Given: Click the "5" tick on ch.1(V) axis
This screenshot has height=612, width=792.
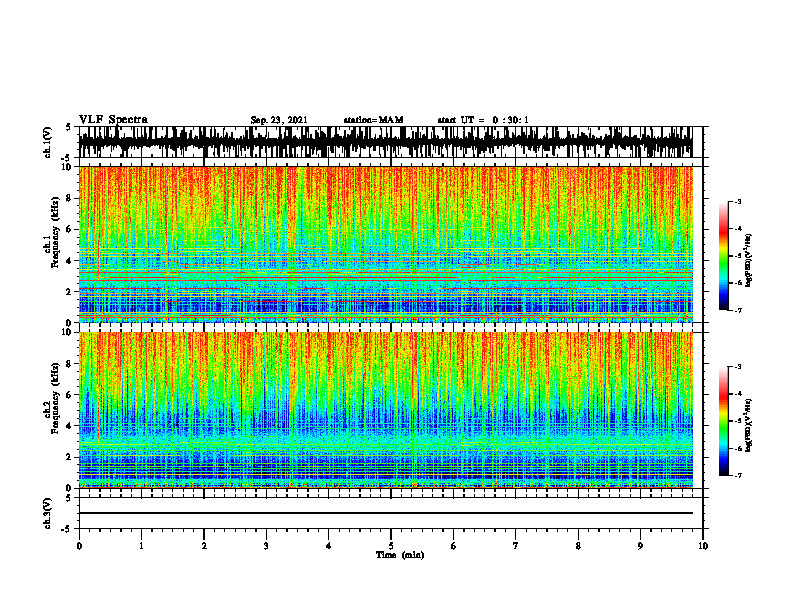Looking at the screenshot, I should coord(69,127).
